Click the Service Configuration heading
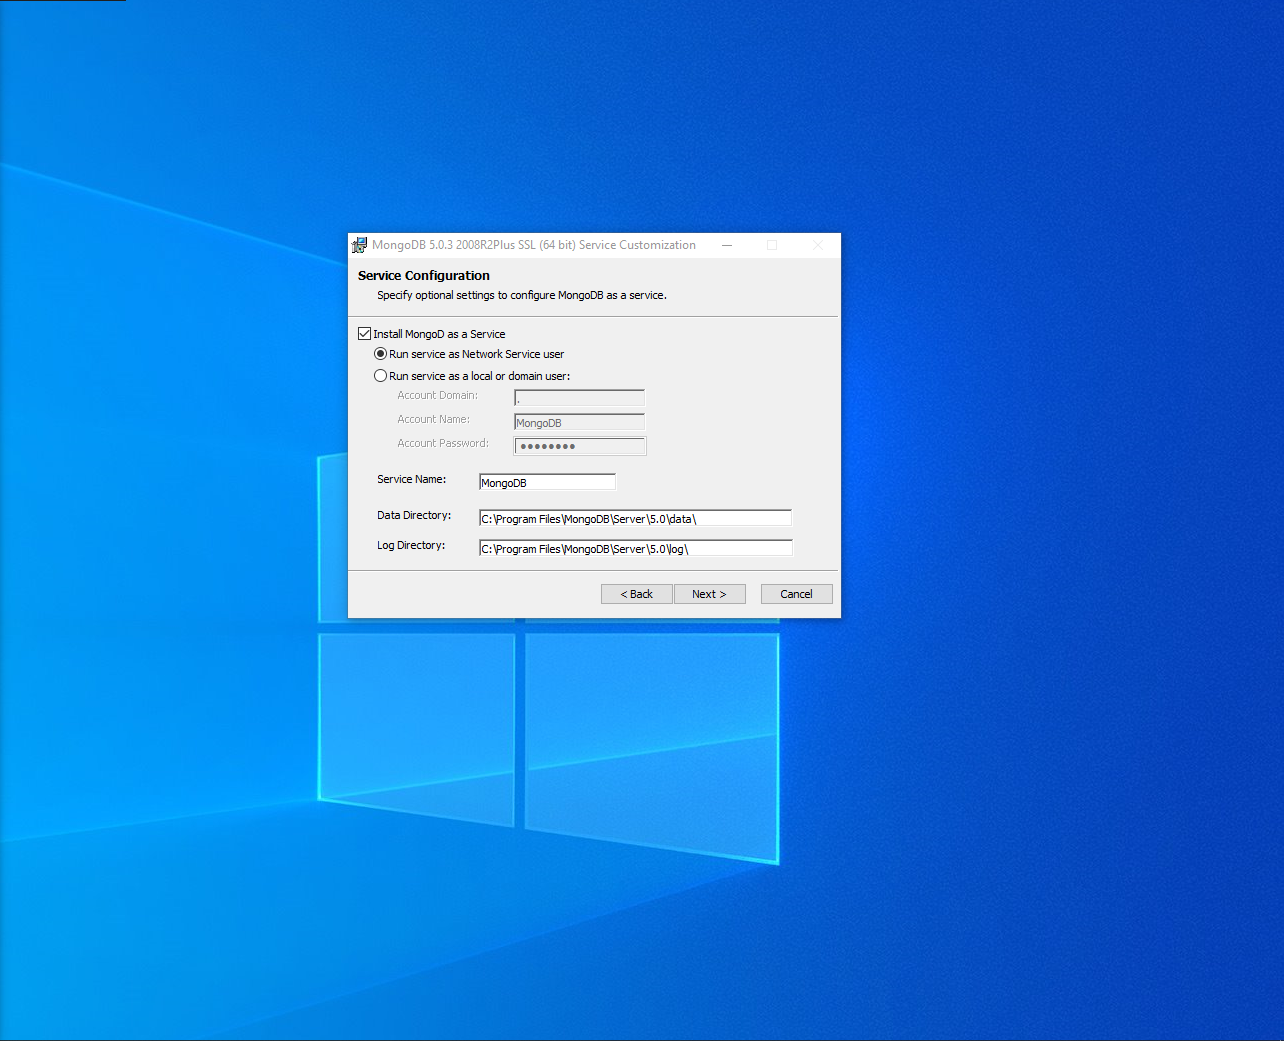Screen dimensions: 1284x1041 pyautogui.click(x=424, y=276)
